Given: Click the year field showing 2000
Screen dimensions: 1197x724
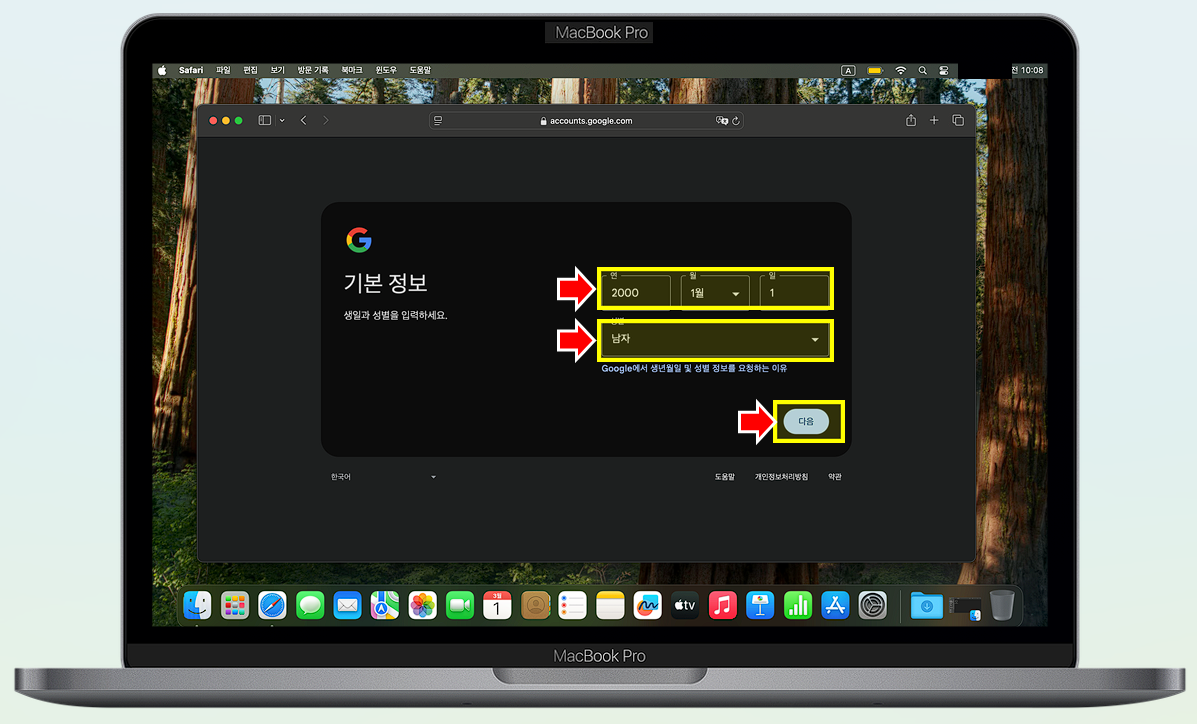Looking at the screenshot, I should [x=636, y=292].
